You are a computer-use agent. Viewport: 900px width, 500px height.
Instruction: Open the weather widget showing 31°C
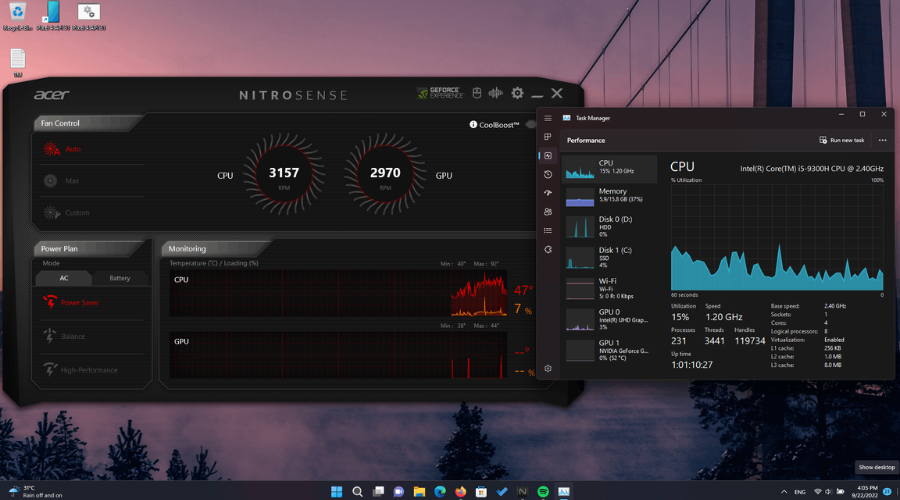pos(36,491)
